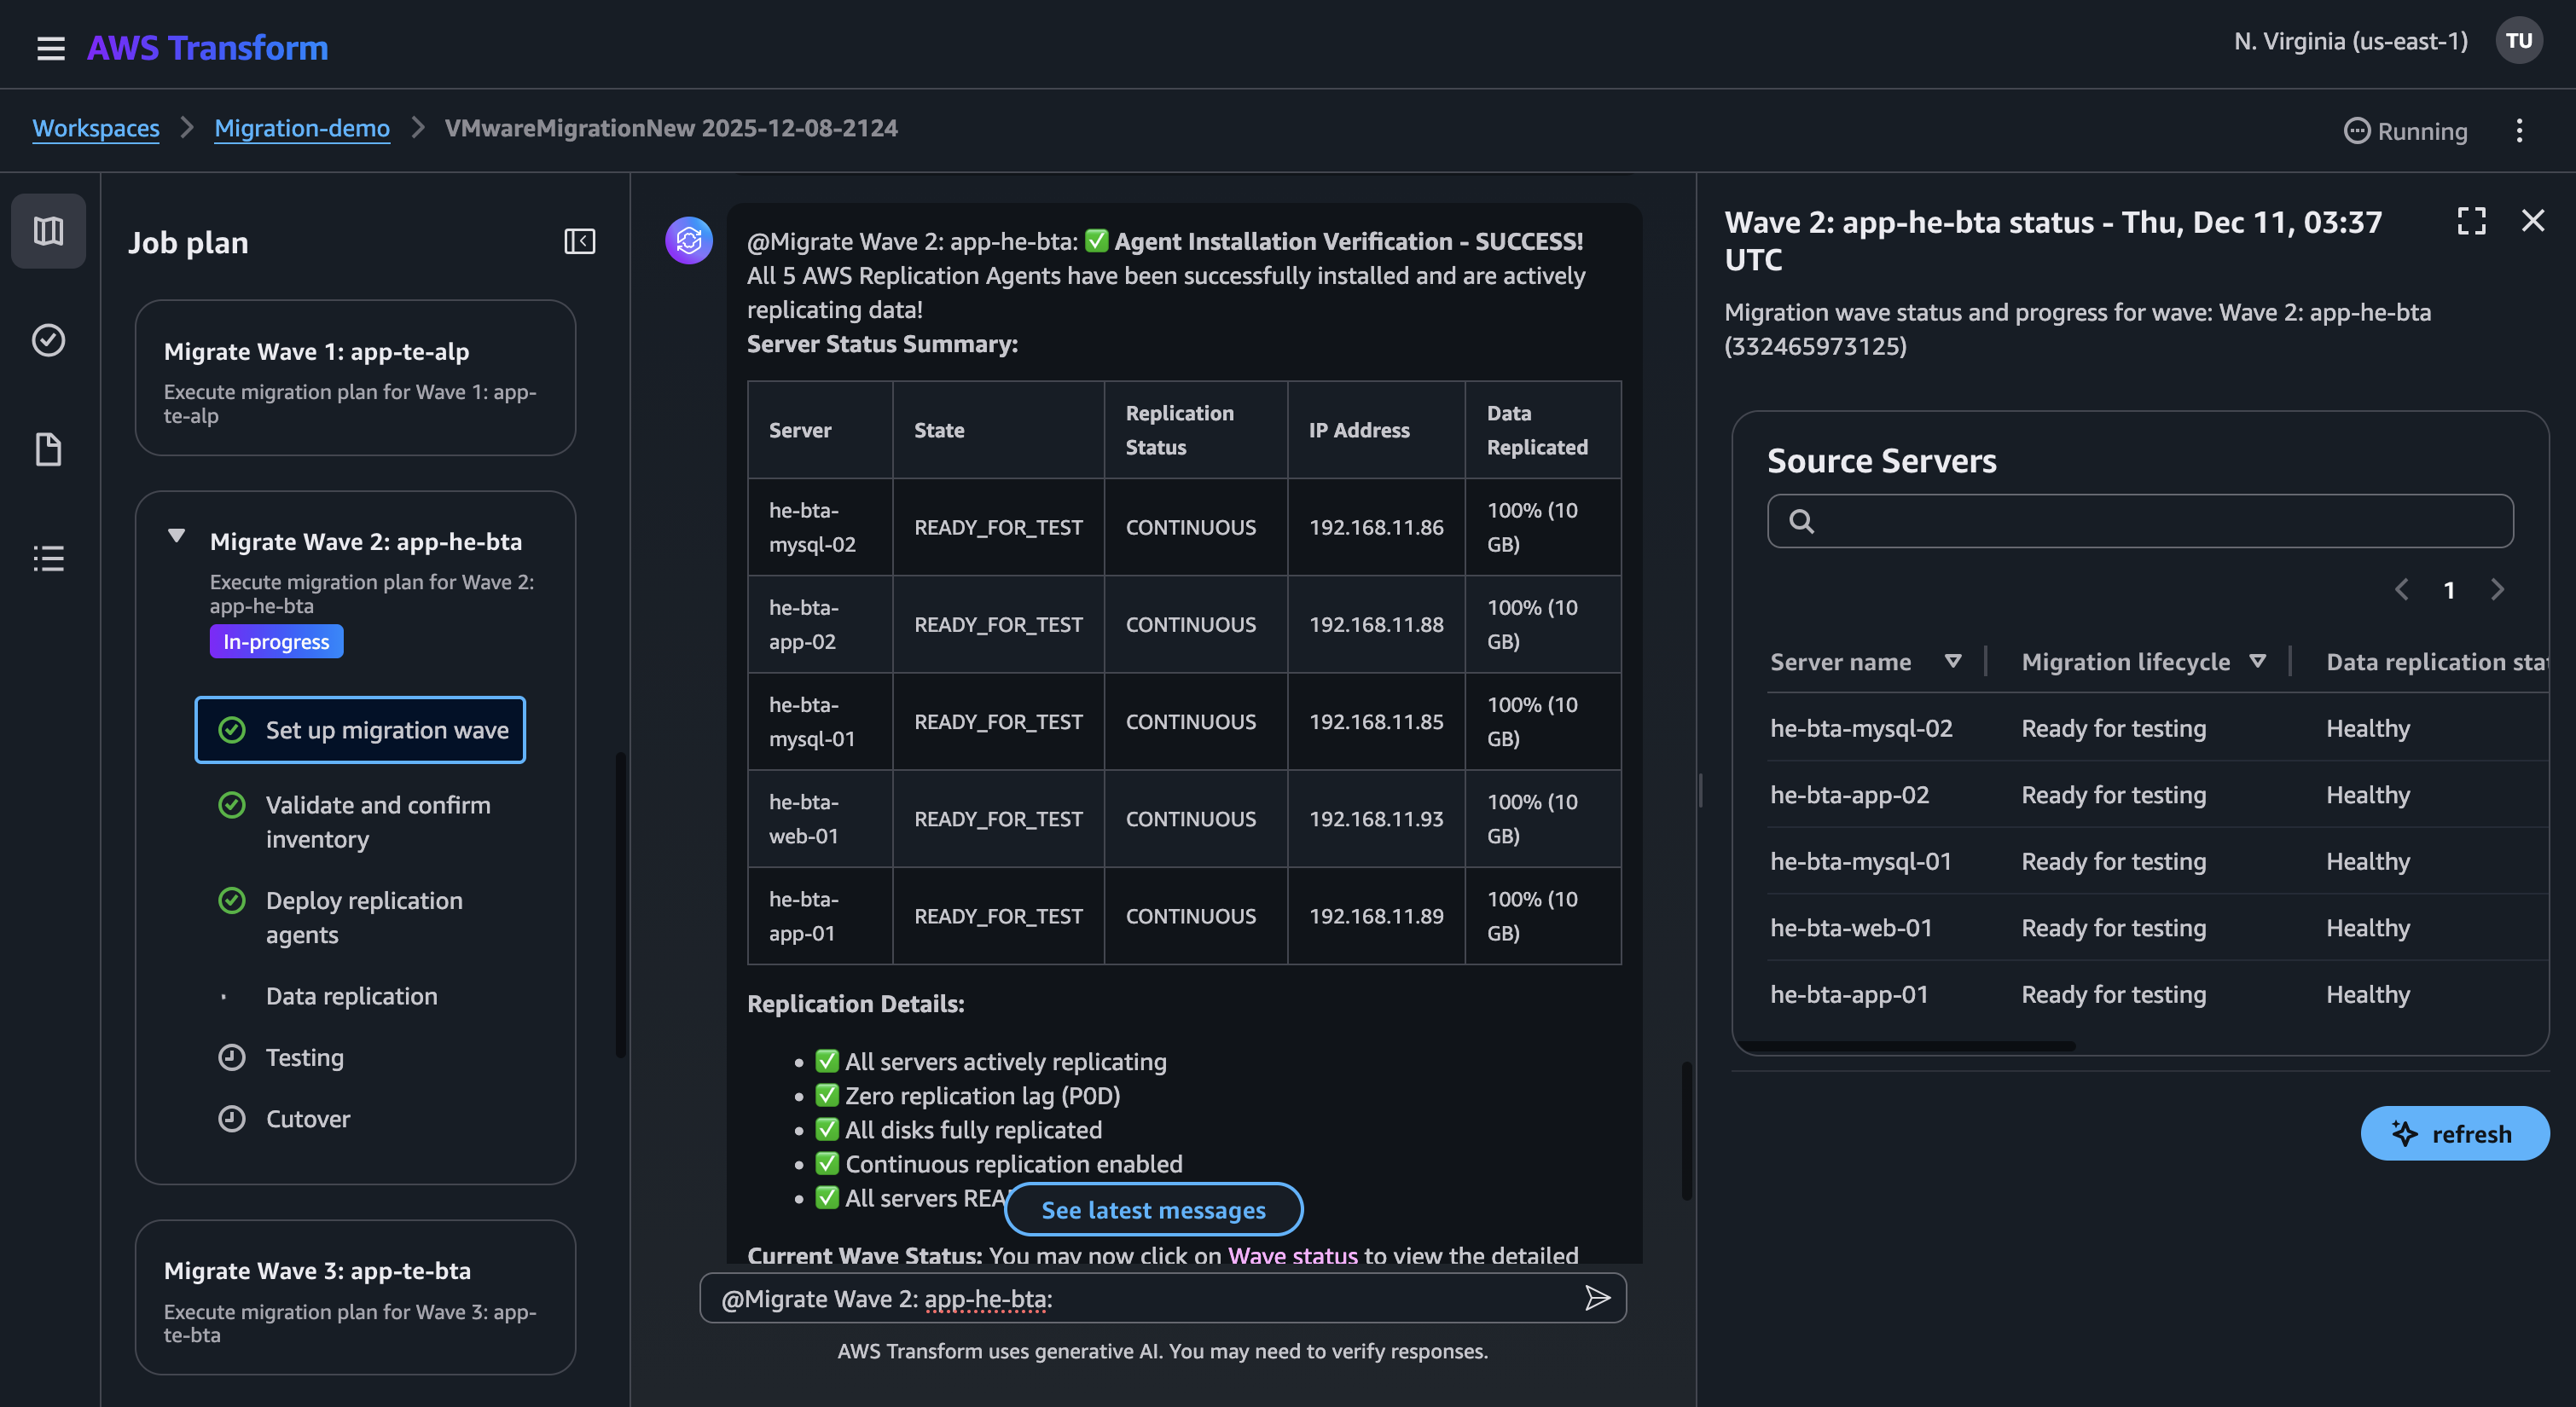Open the Migration-demo breadcrumb
The width and height of the screenshot is (2576, 1407).
(x=302, y=128)
